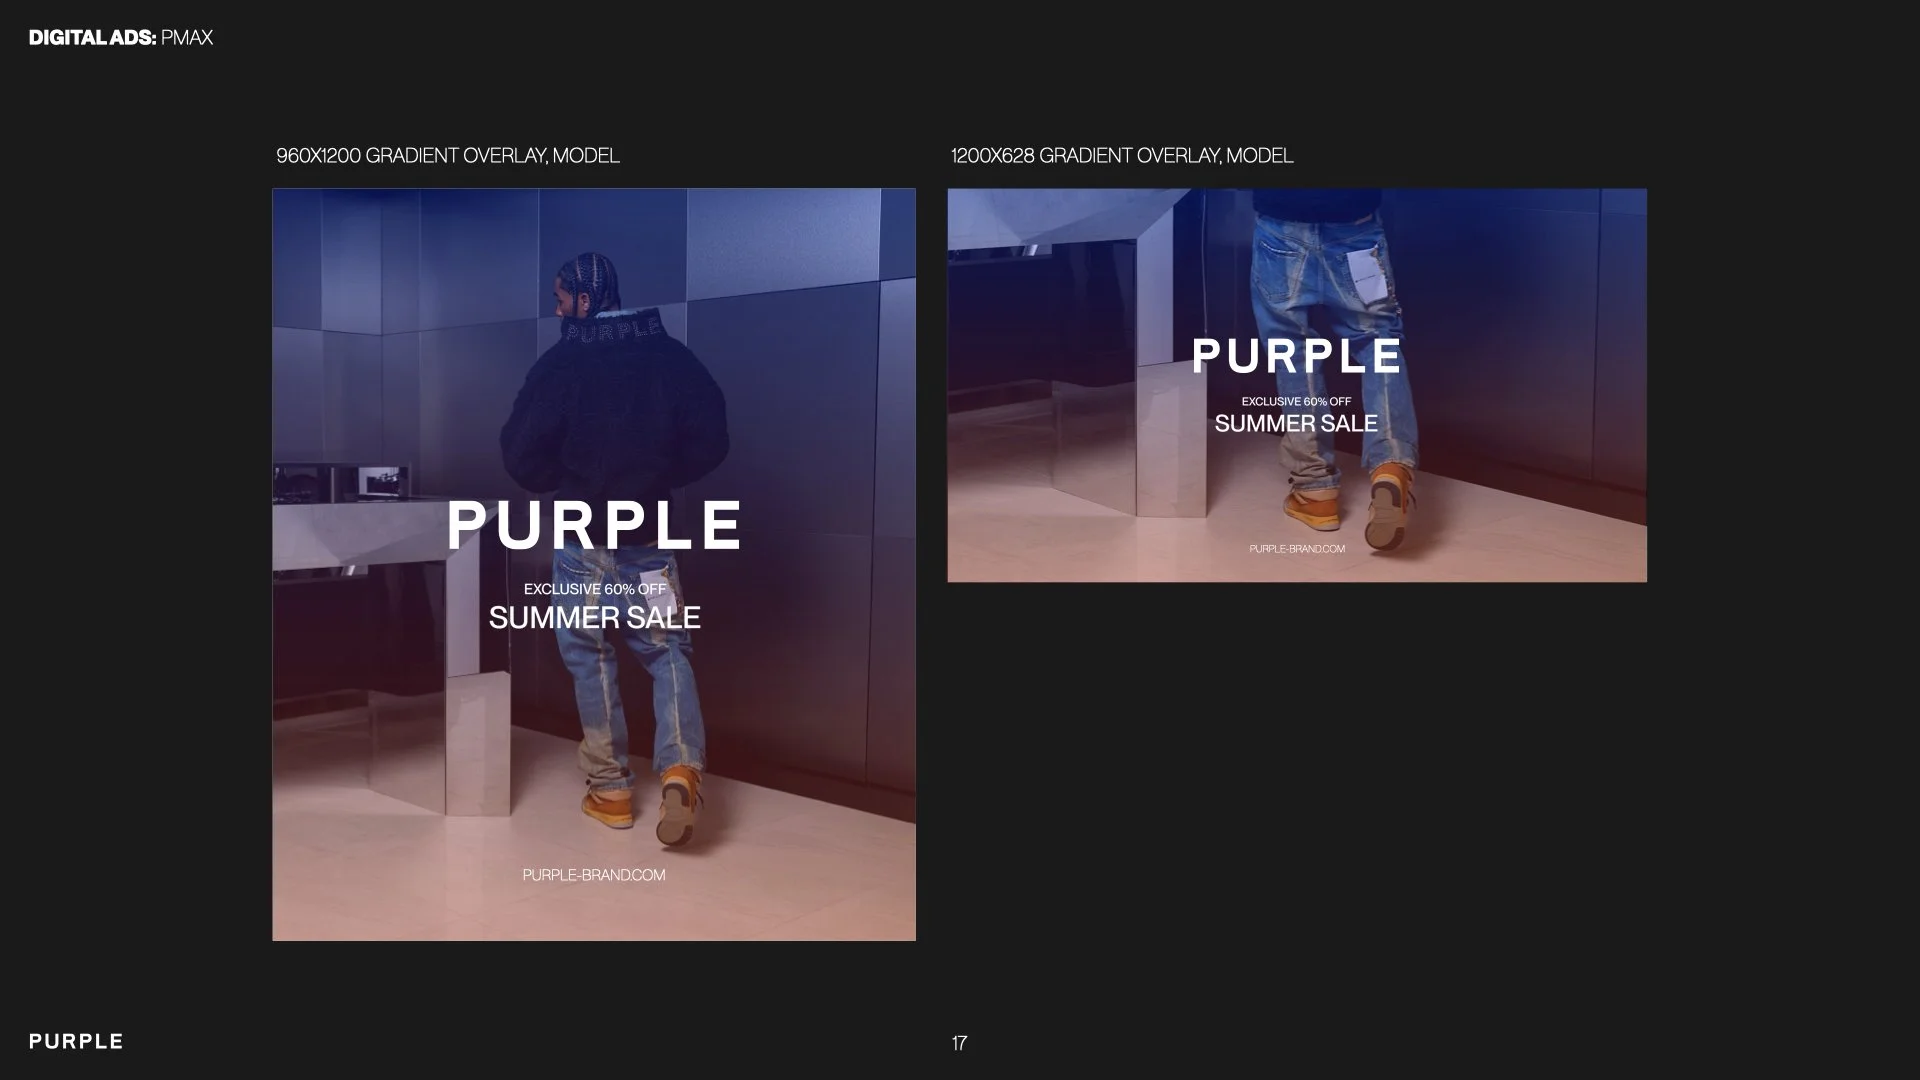Click the model's head in portrait ad
The width and height of the screenshot is (1920, 1080).
tap(587, 282)
